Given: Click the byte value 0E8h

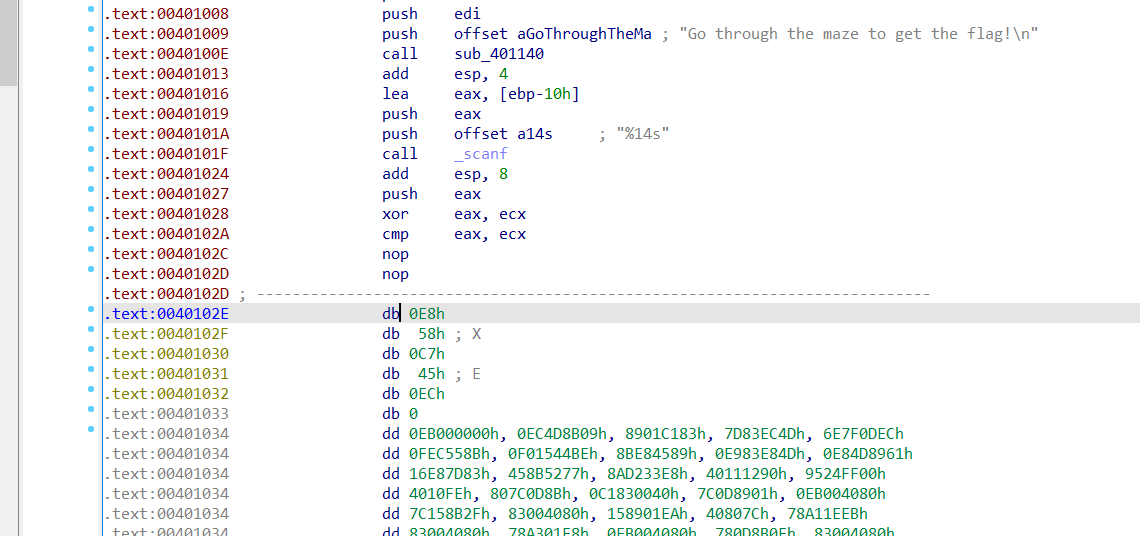Looking at the screenshot, I should [x=427, y=314].
